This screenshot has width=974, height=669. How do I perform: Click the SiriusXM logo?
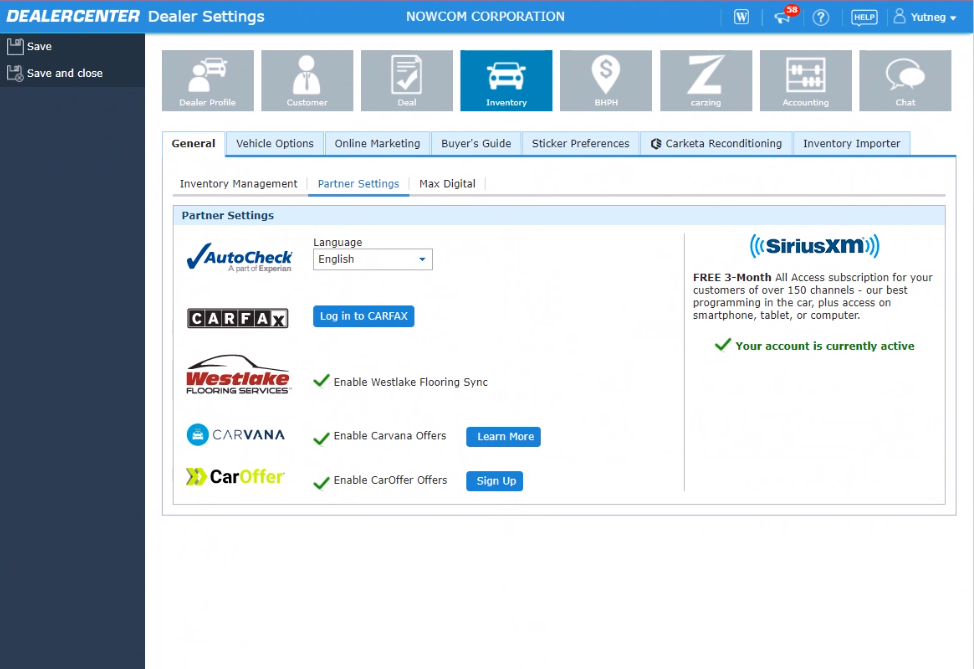tap(814, 246)
